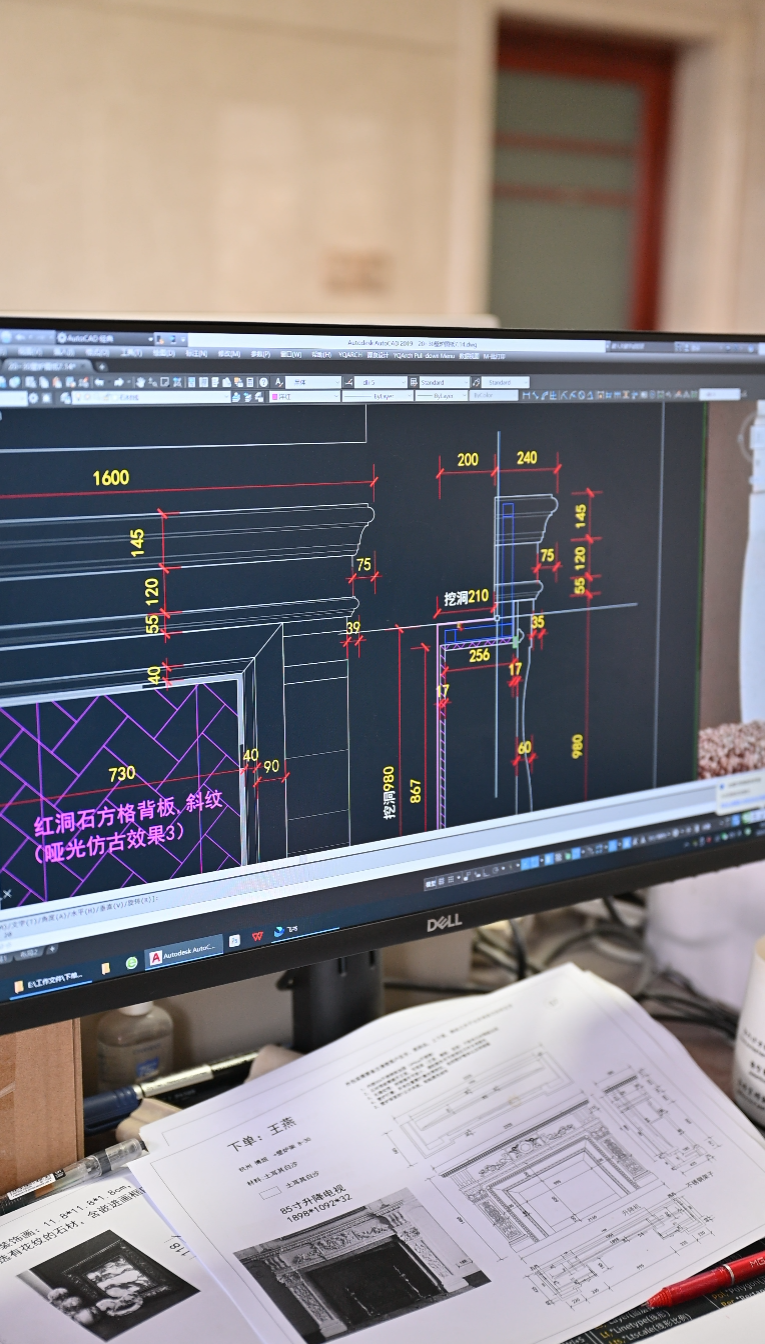Click the title bar search input field

pos(641,346)
